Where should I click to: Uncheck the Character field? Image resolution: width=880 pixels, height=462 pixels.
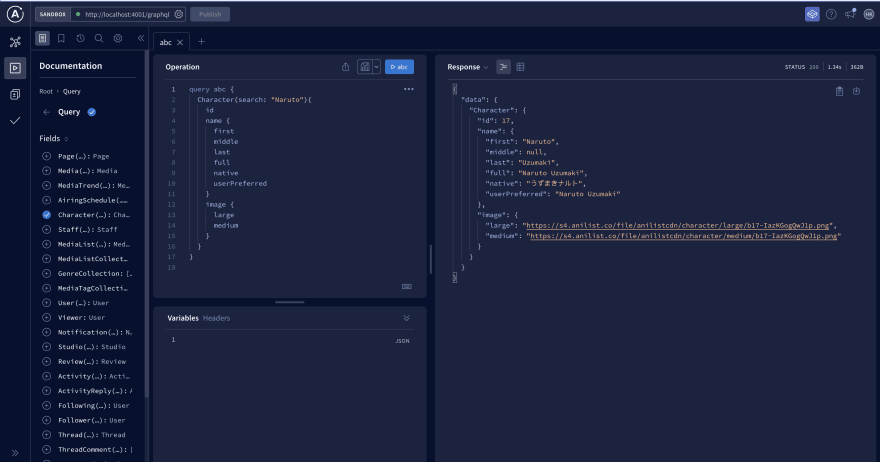tap(47, 214)
